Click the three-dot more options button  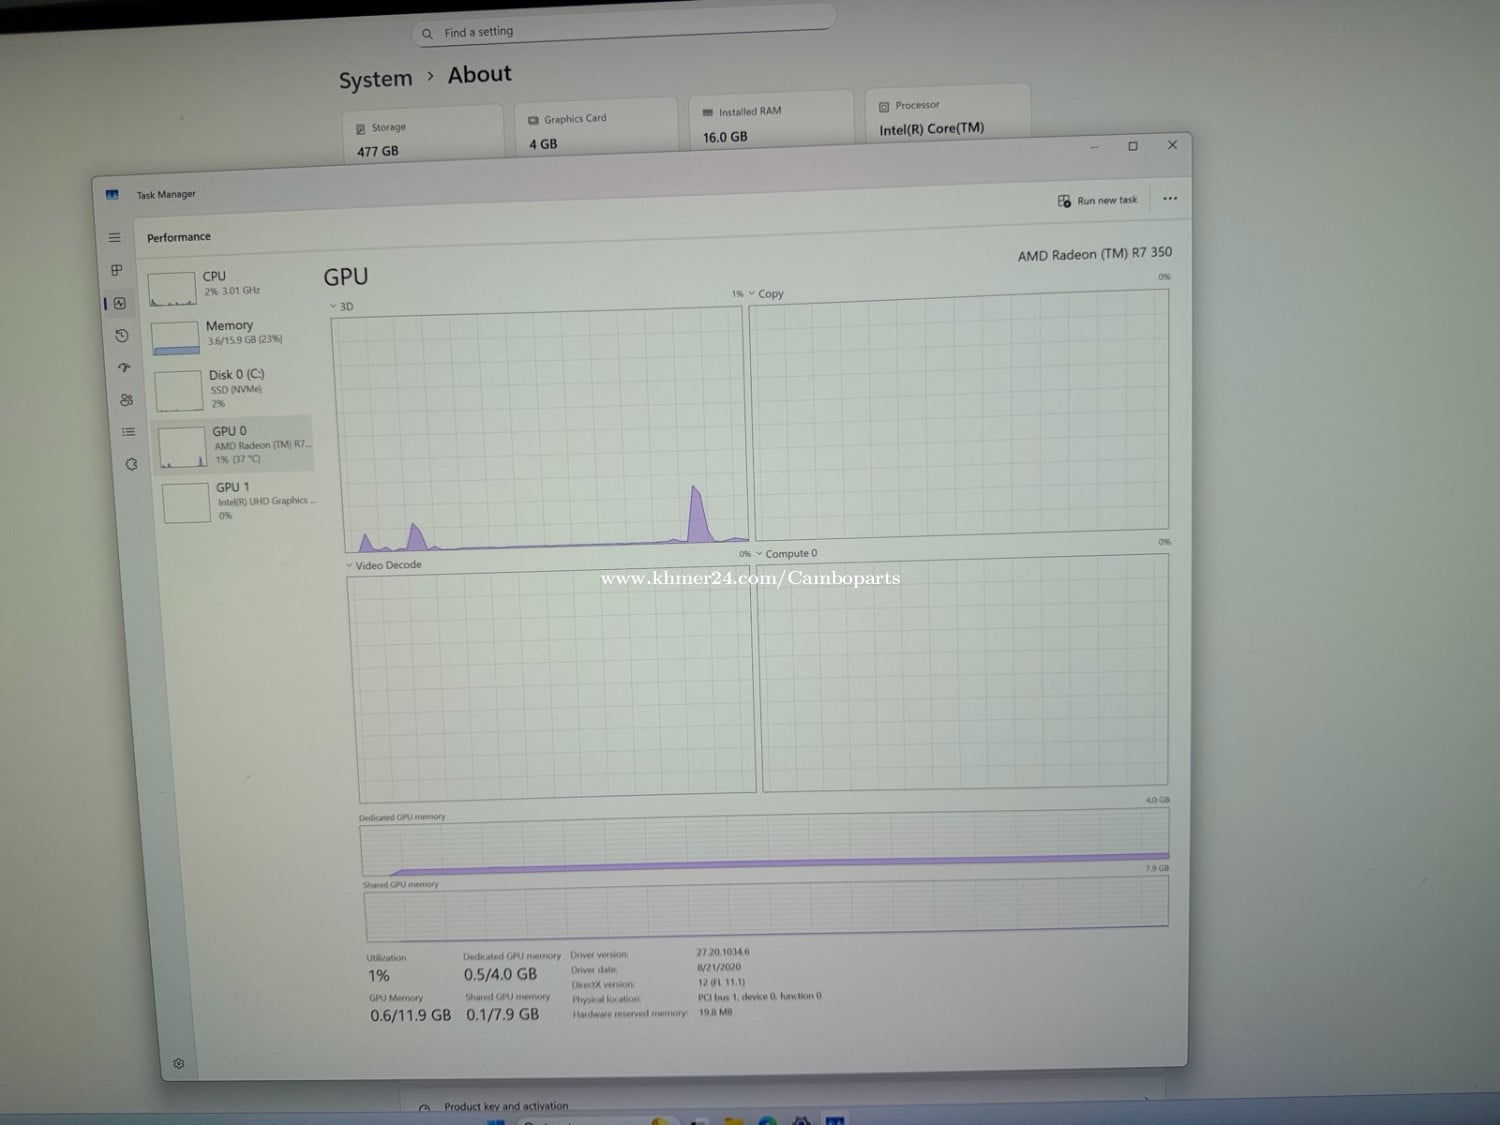[1169, 198]
